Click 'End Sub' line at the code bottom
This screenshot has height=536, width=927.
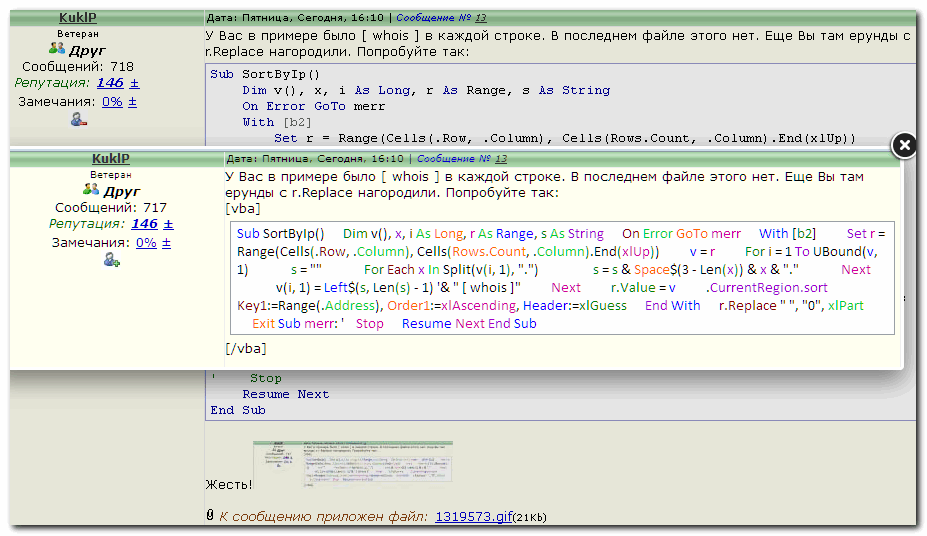point(238,410)
